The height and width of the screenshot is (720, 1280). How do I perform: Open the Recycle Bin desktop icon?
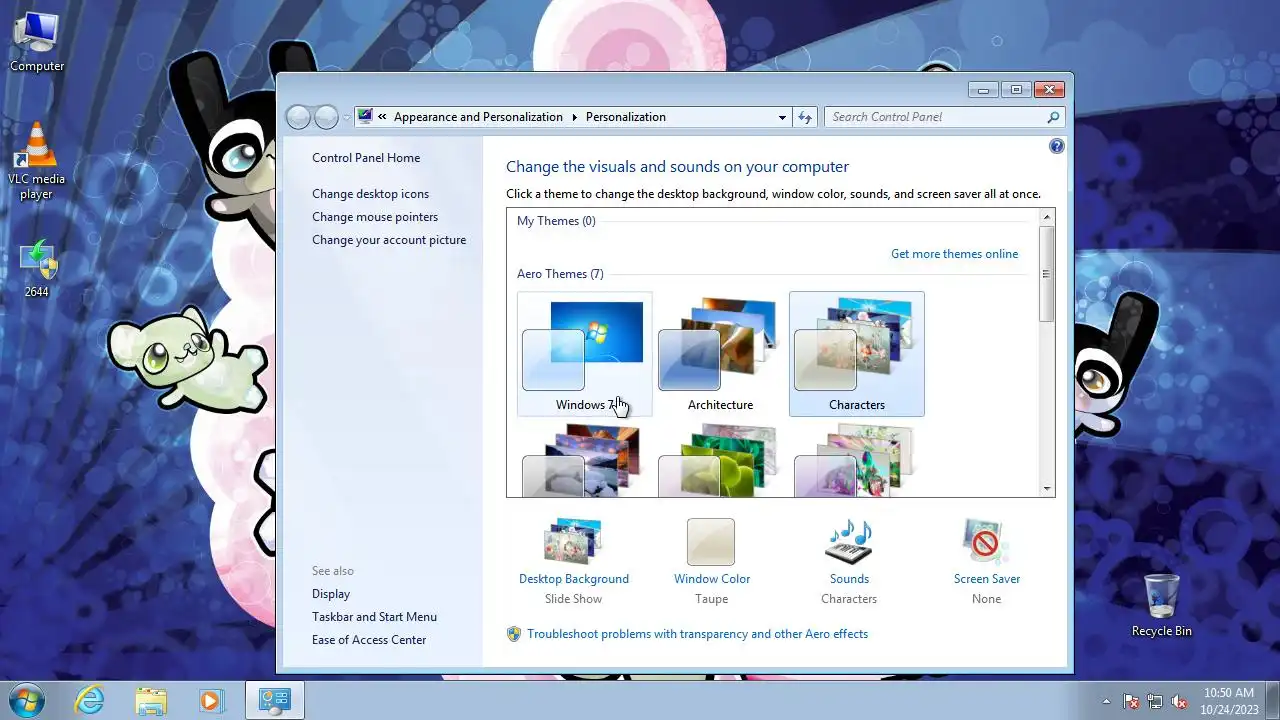click(x=1161, y=605)
